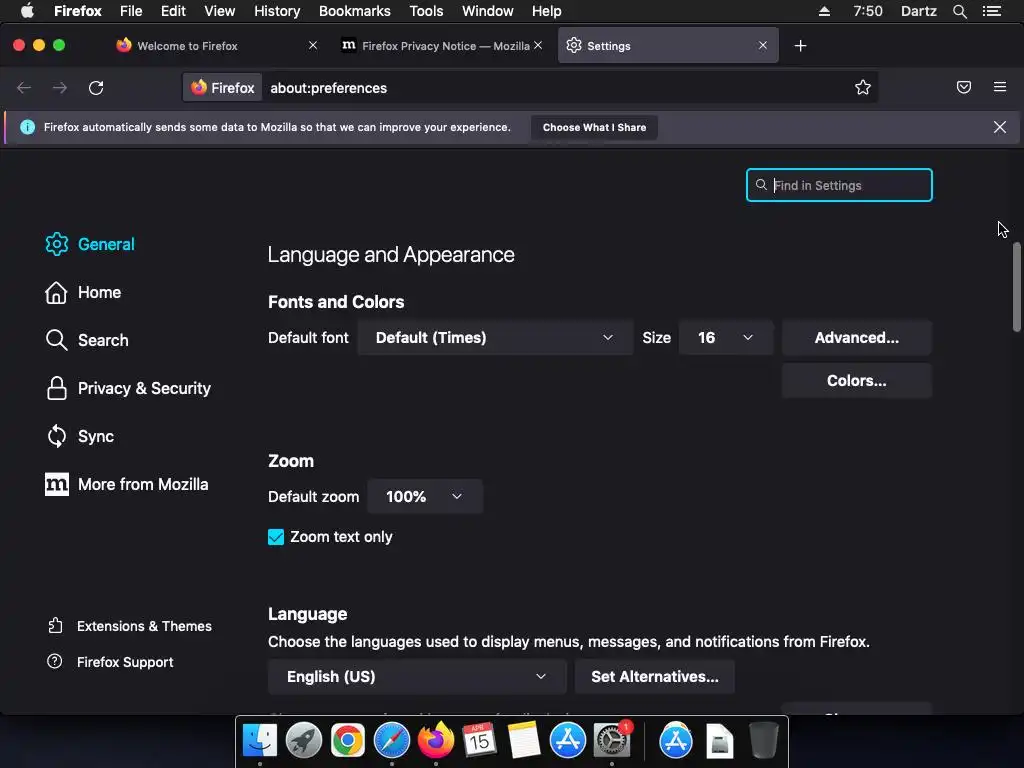Open Finder from the Dock

260,740
